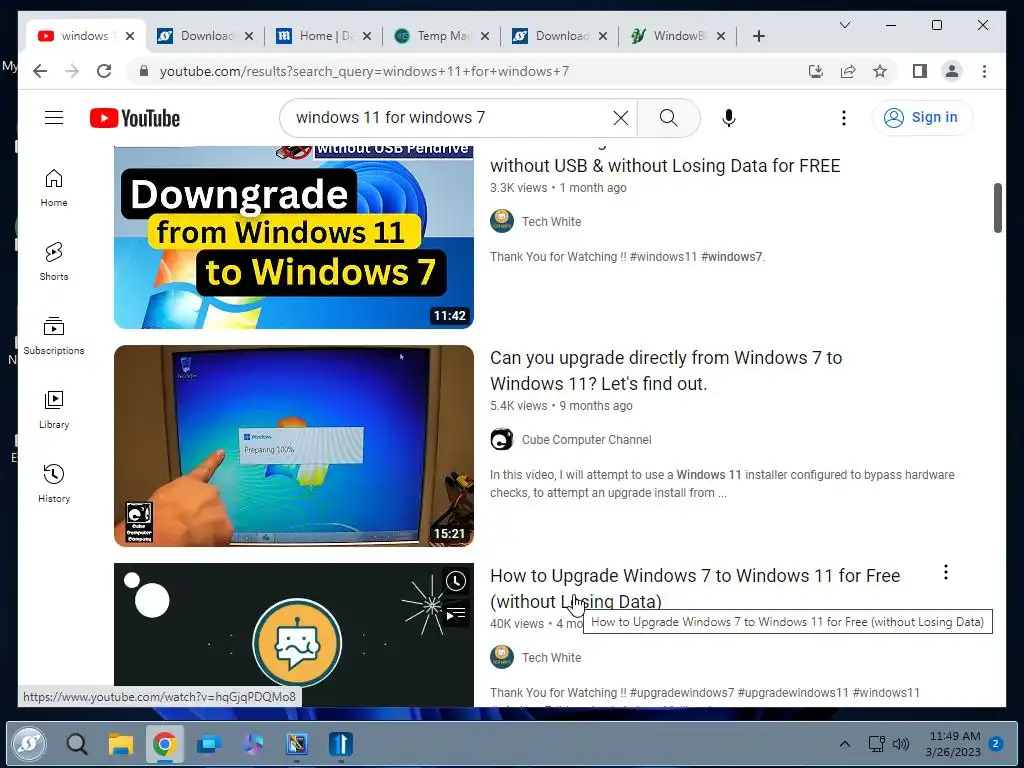Click the install app icon in address bar
The image size is (1024, 768).
(x=816, y=71)
